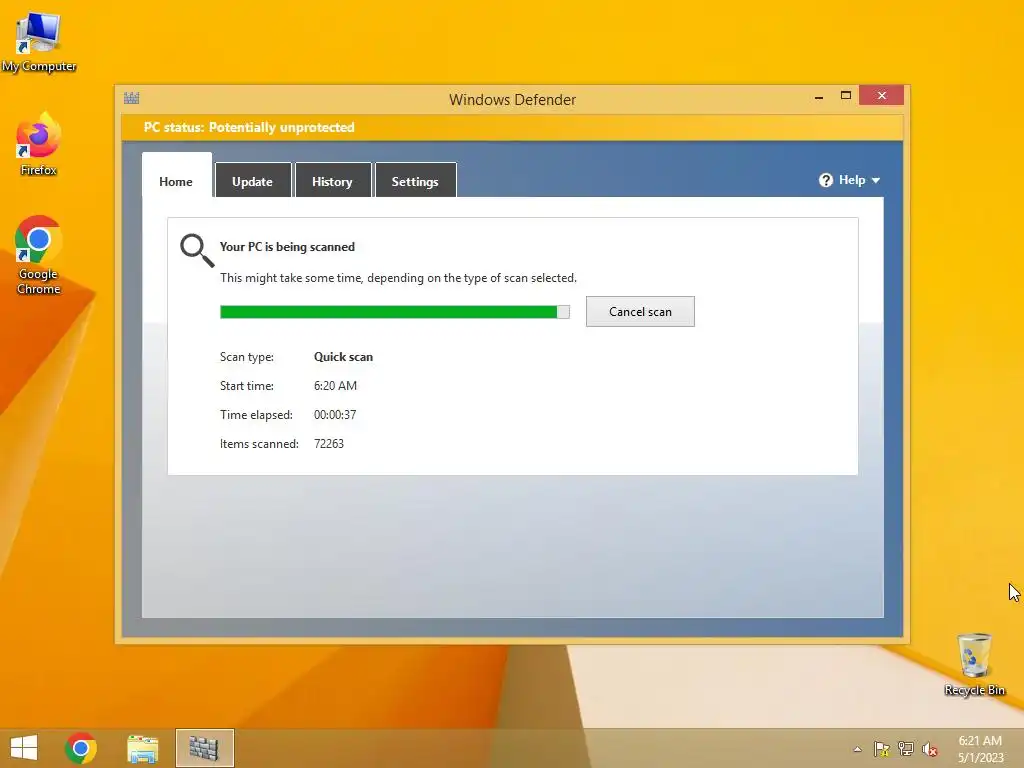Select the Firefox desktop shortcut
The height and width of the screenshot is (768, 1024).
click(39, 144)
